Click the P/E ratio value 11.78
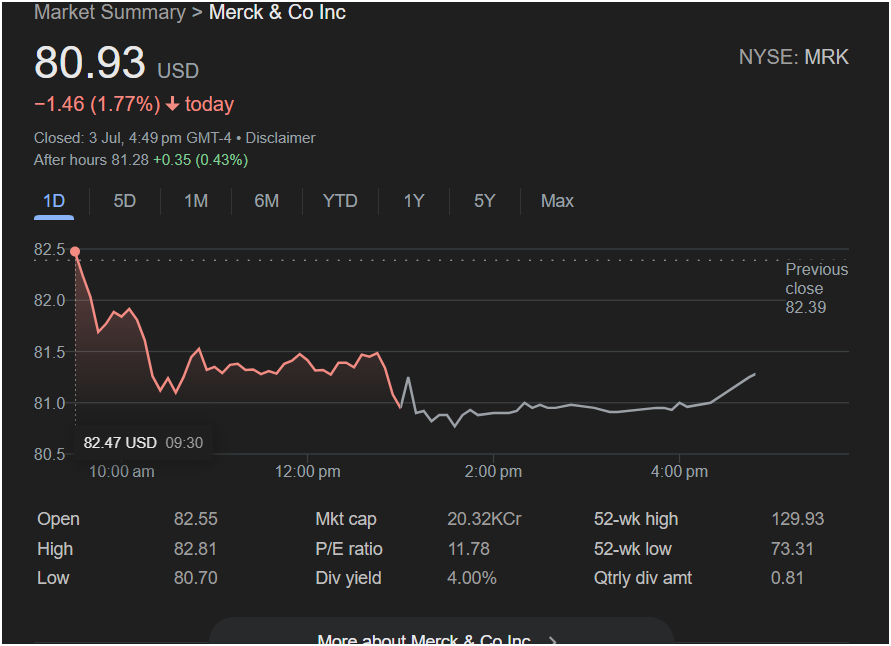 point(469,549)
